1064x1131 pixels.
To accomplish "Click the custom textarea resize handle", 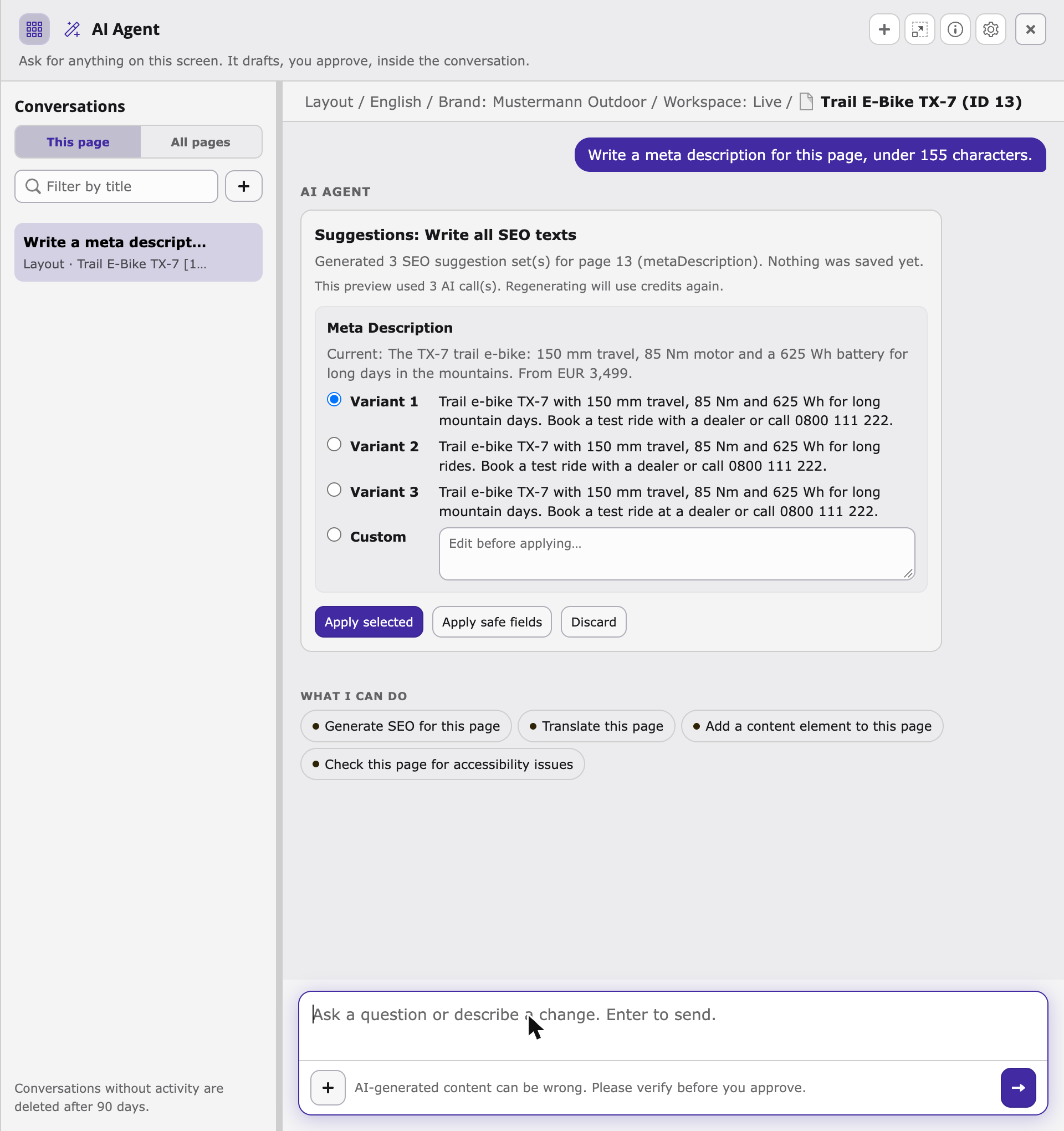I will point(908,573).
